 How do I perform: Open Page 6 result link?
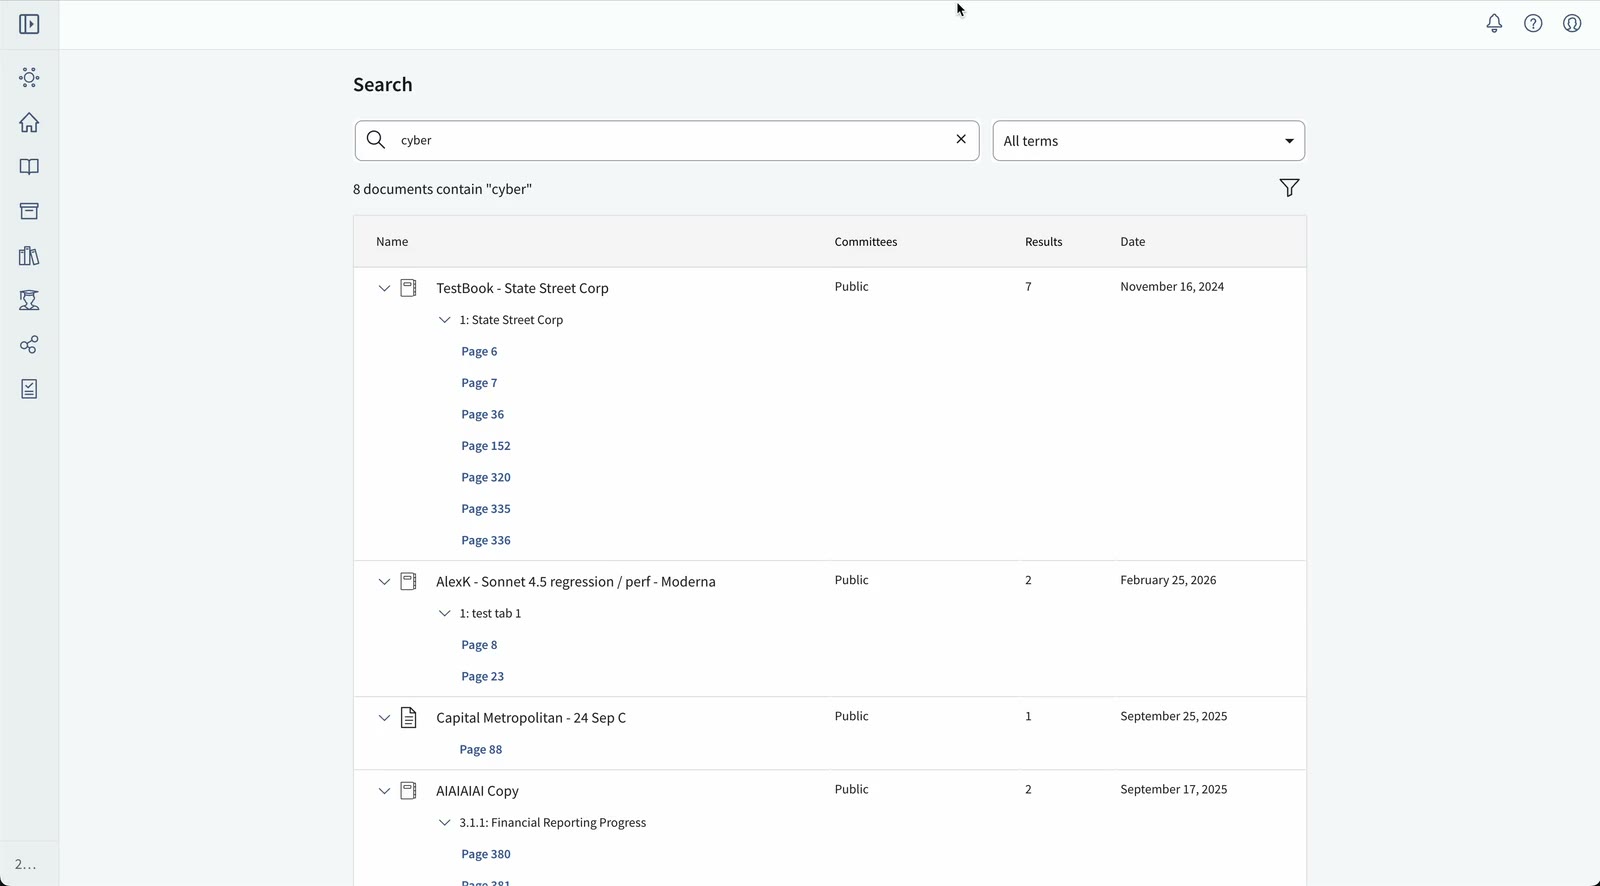pos(479,351)
